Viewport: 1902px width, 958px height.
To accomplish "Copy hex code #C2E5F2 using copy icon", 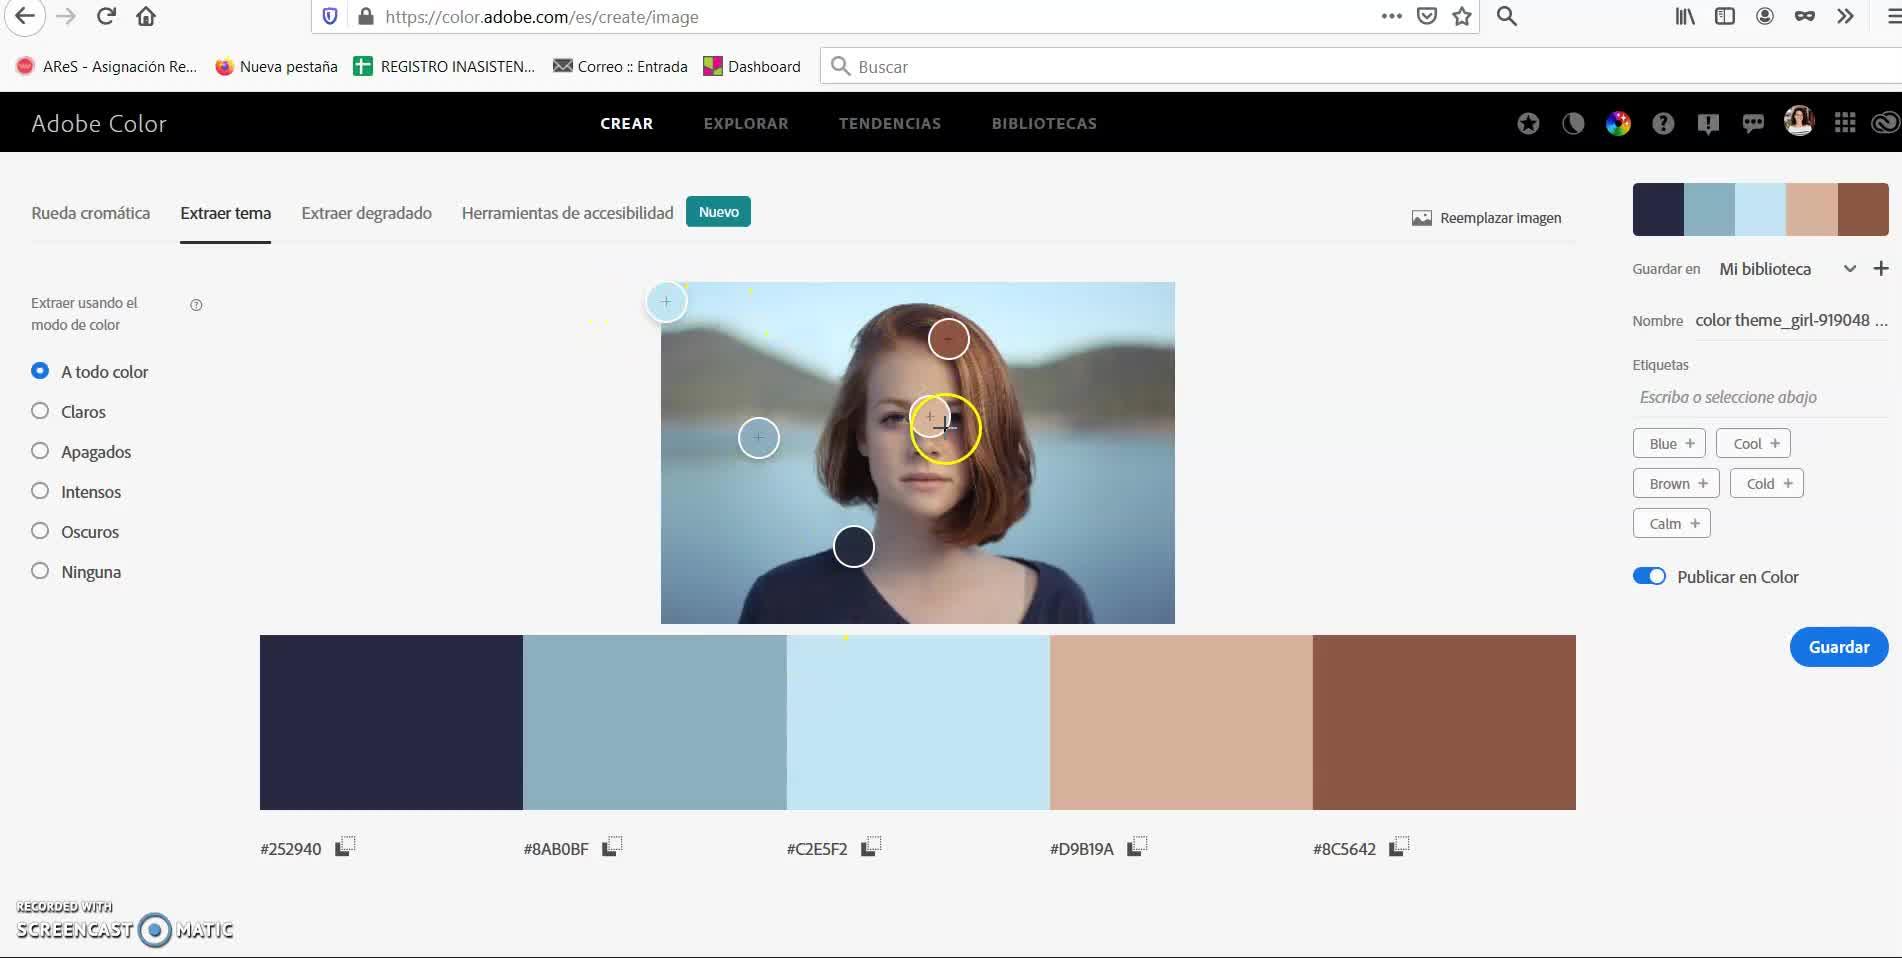I will pos(871,847).
